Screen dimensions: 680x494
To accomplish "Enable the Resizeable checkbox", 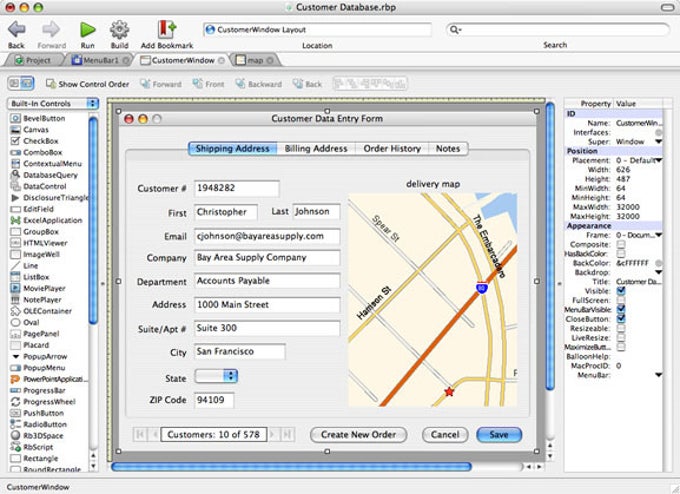I will tap(621, 328).
